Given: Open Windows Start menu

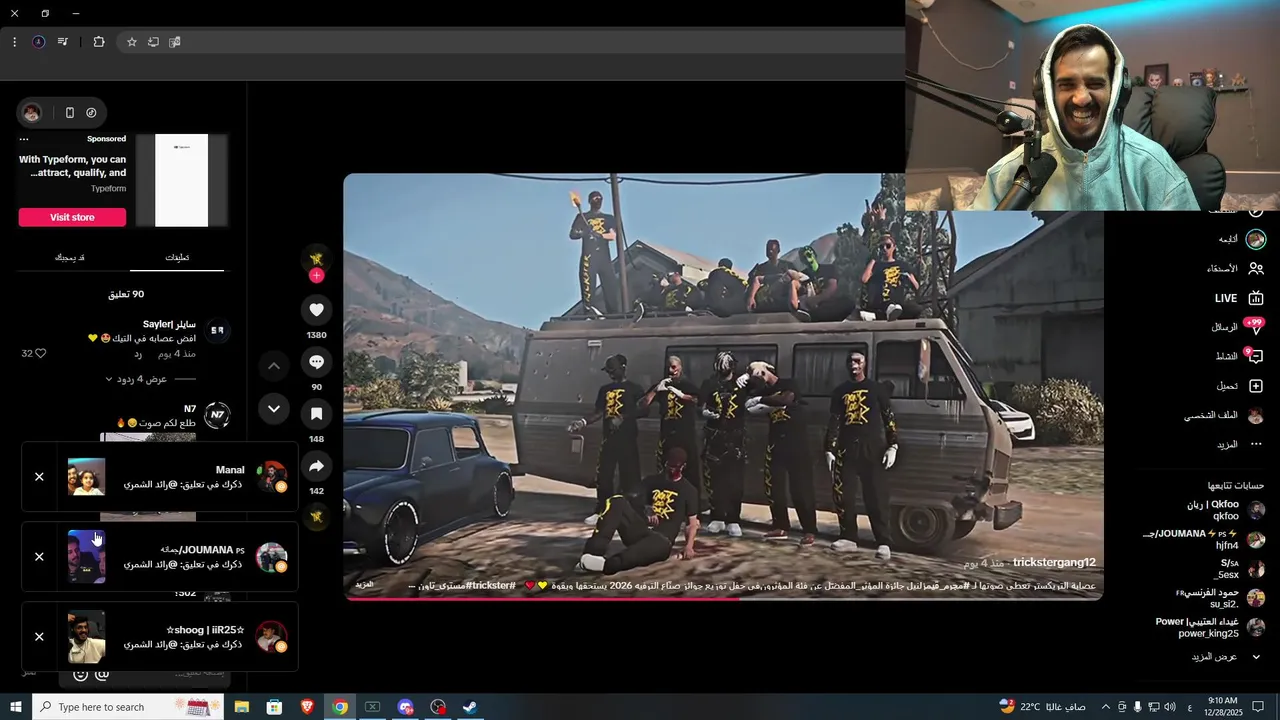Looking at the screenshot, I should [16, 707].
